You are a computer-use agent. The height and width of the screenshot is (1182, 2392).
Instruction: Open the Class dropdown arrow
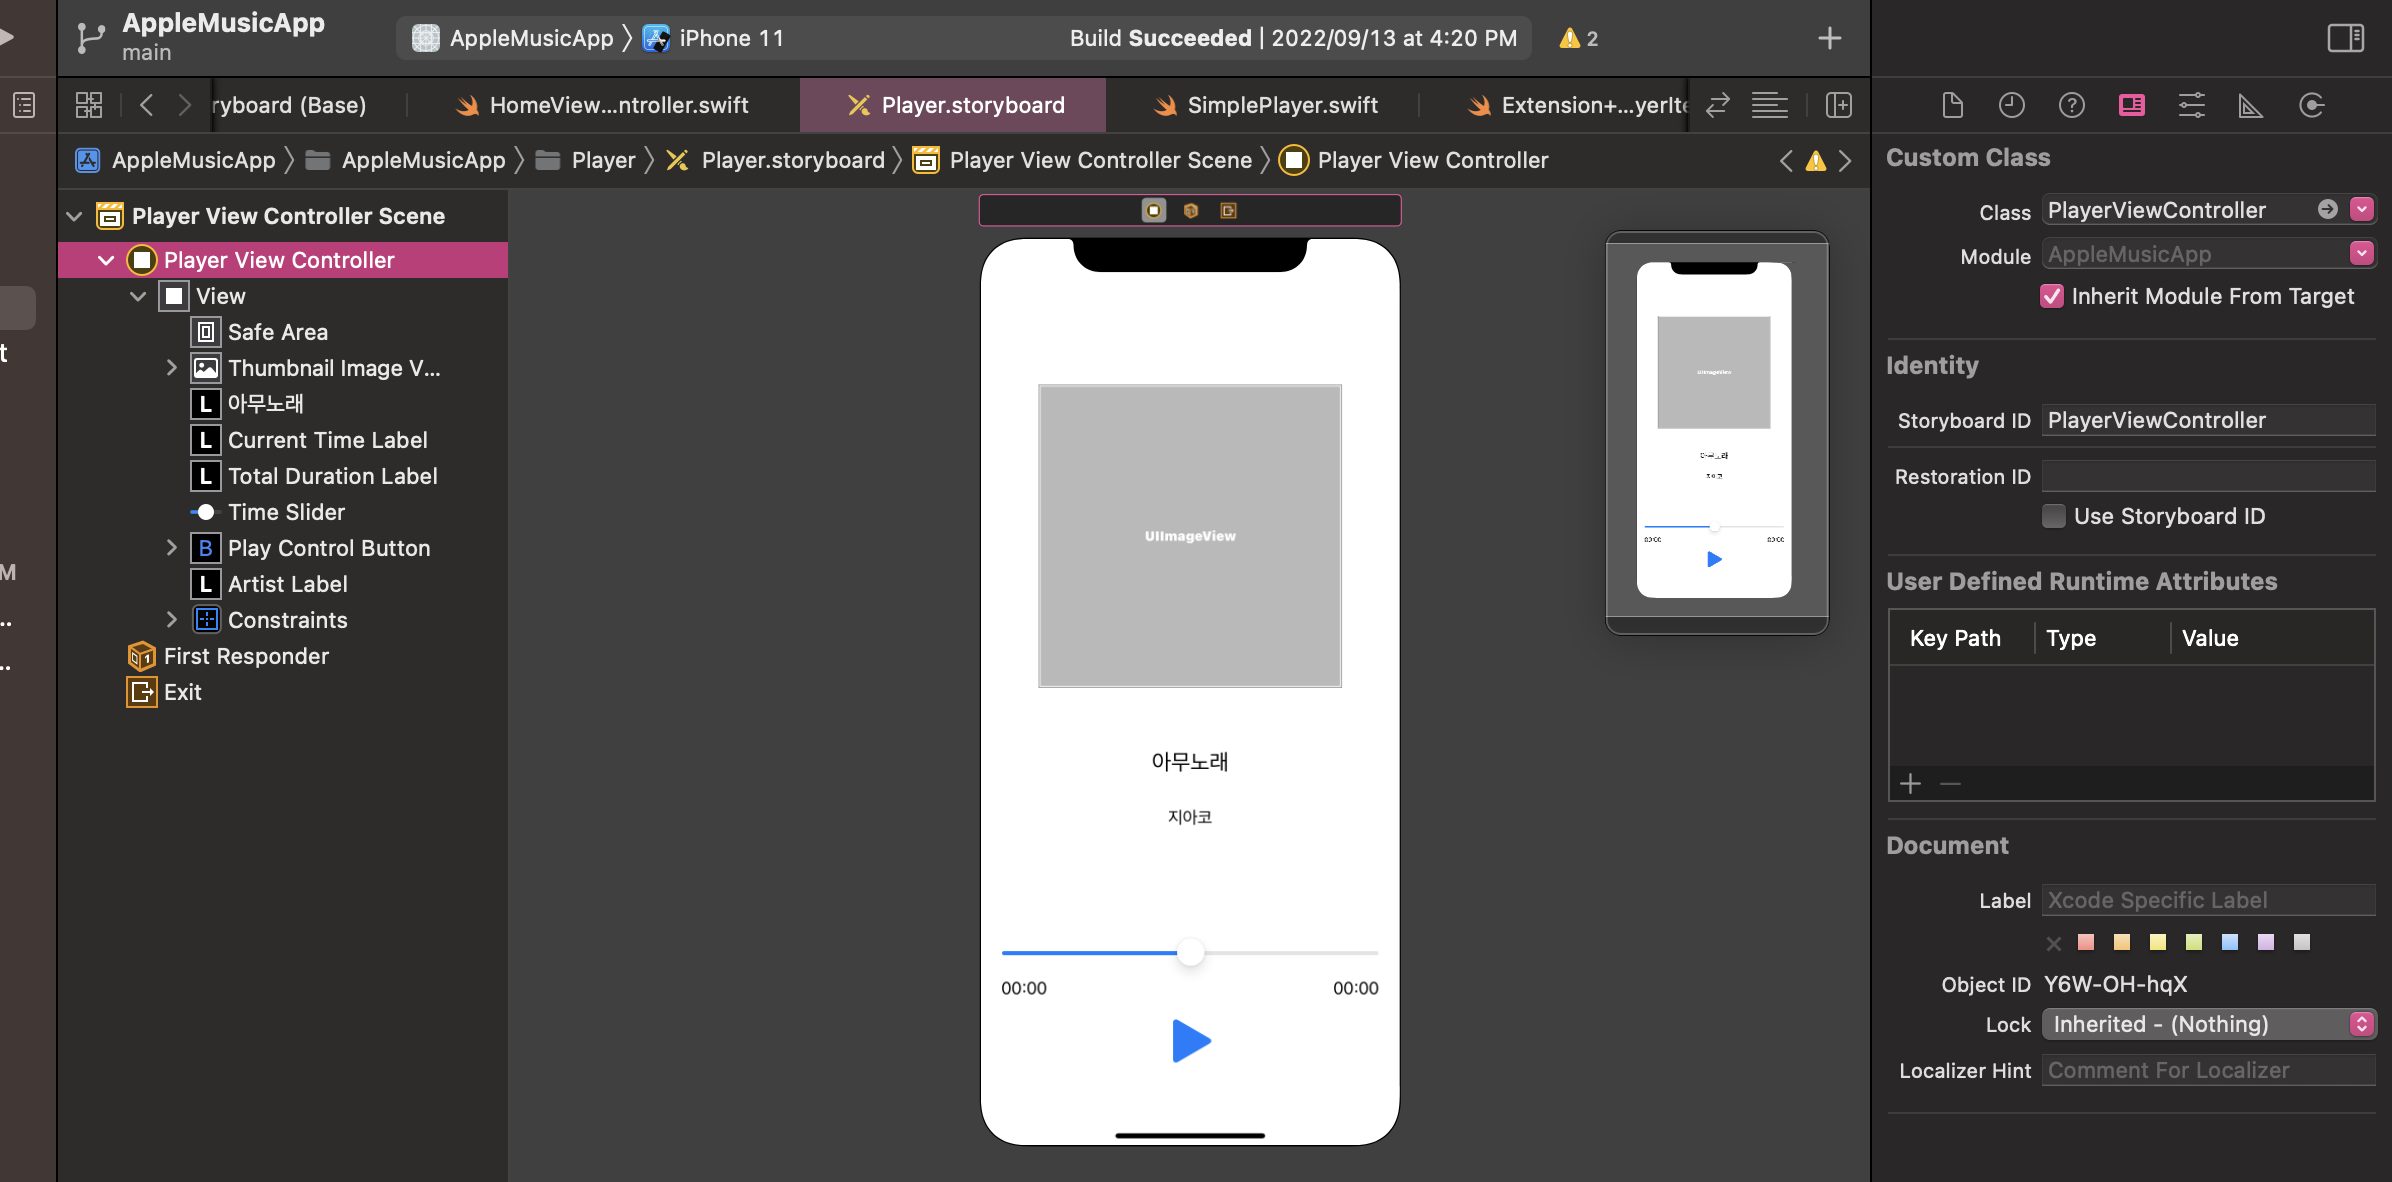(2361, 210)
